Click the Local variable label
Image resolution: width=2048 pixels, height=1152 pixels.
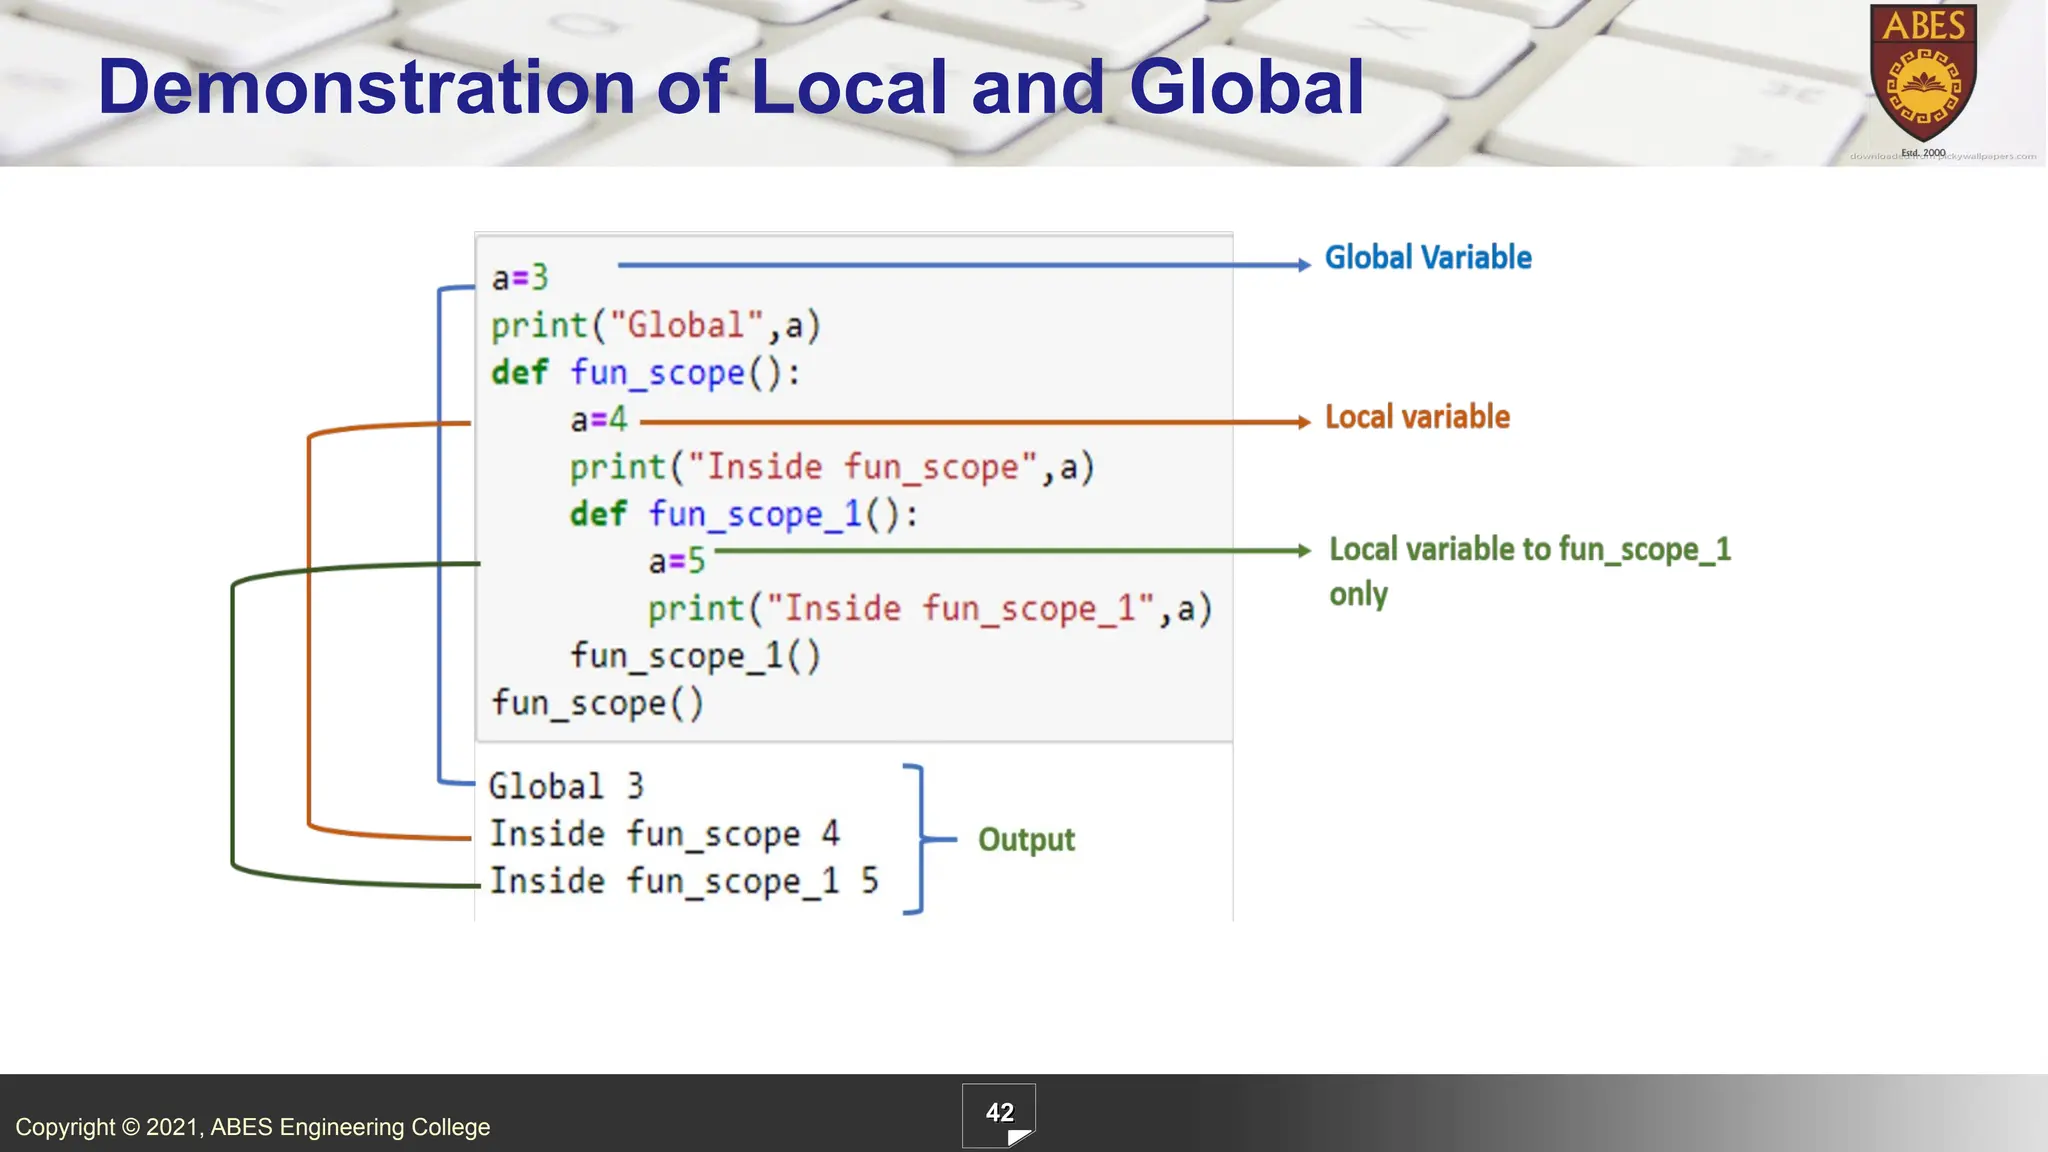coord(1417,417)
